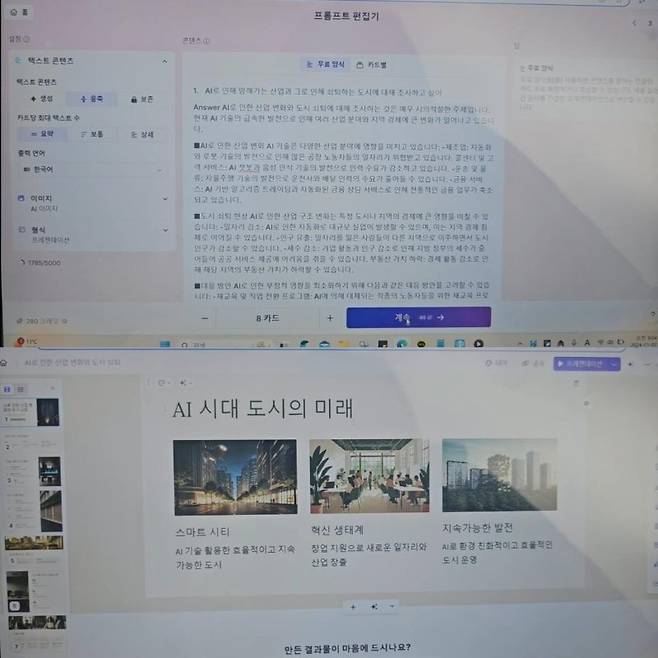Open Windows Start menu on taskbar
This screenshot has width=658, height=658.
pos(165,344)
